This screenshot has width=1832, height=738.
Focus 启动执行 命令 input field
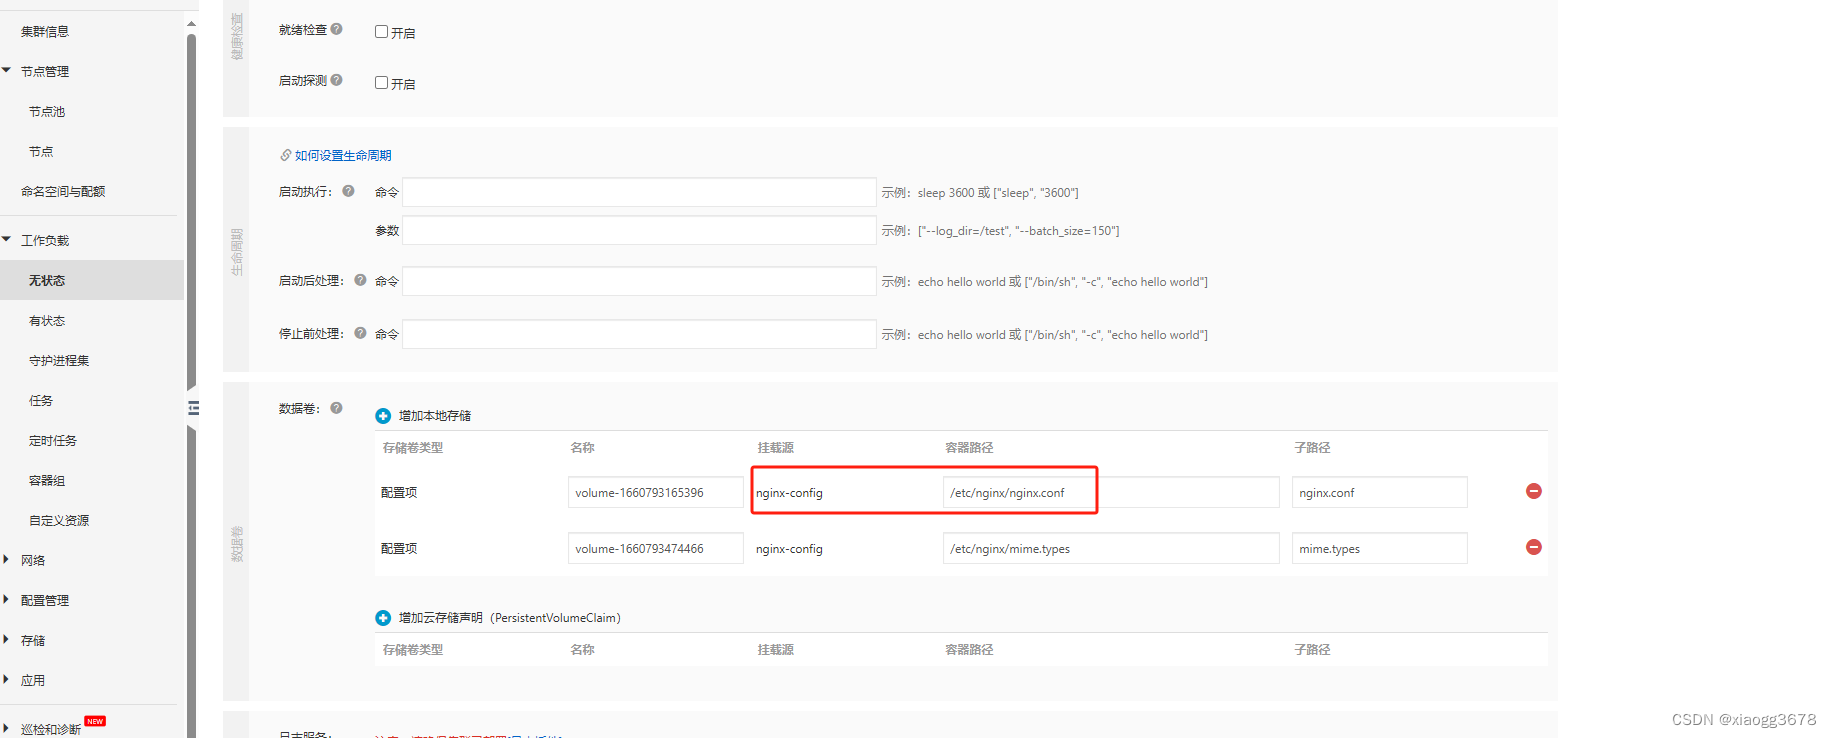pos(639,192)
